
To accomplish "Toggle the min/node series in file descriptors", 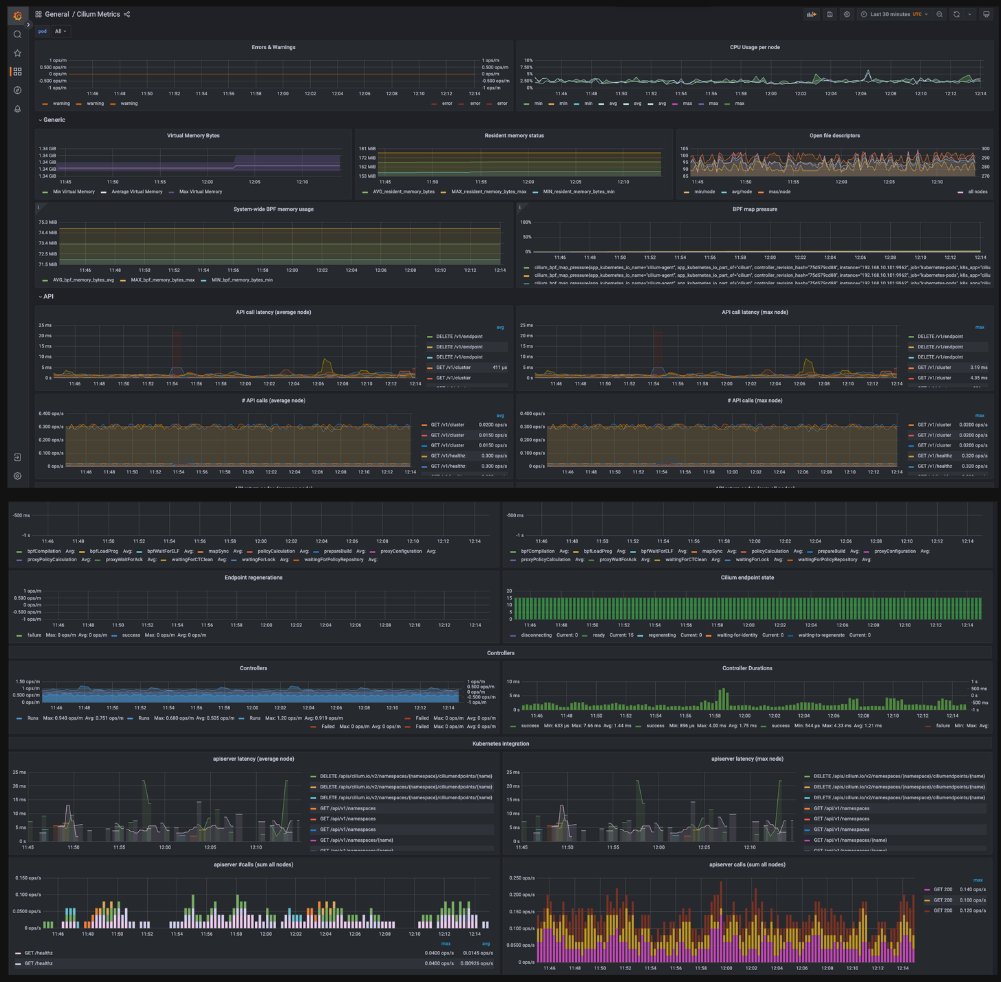I will click(x=705, y=192).
